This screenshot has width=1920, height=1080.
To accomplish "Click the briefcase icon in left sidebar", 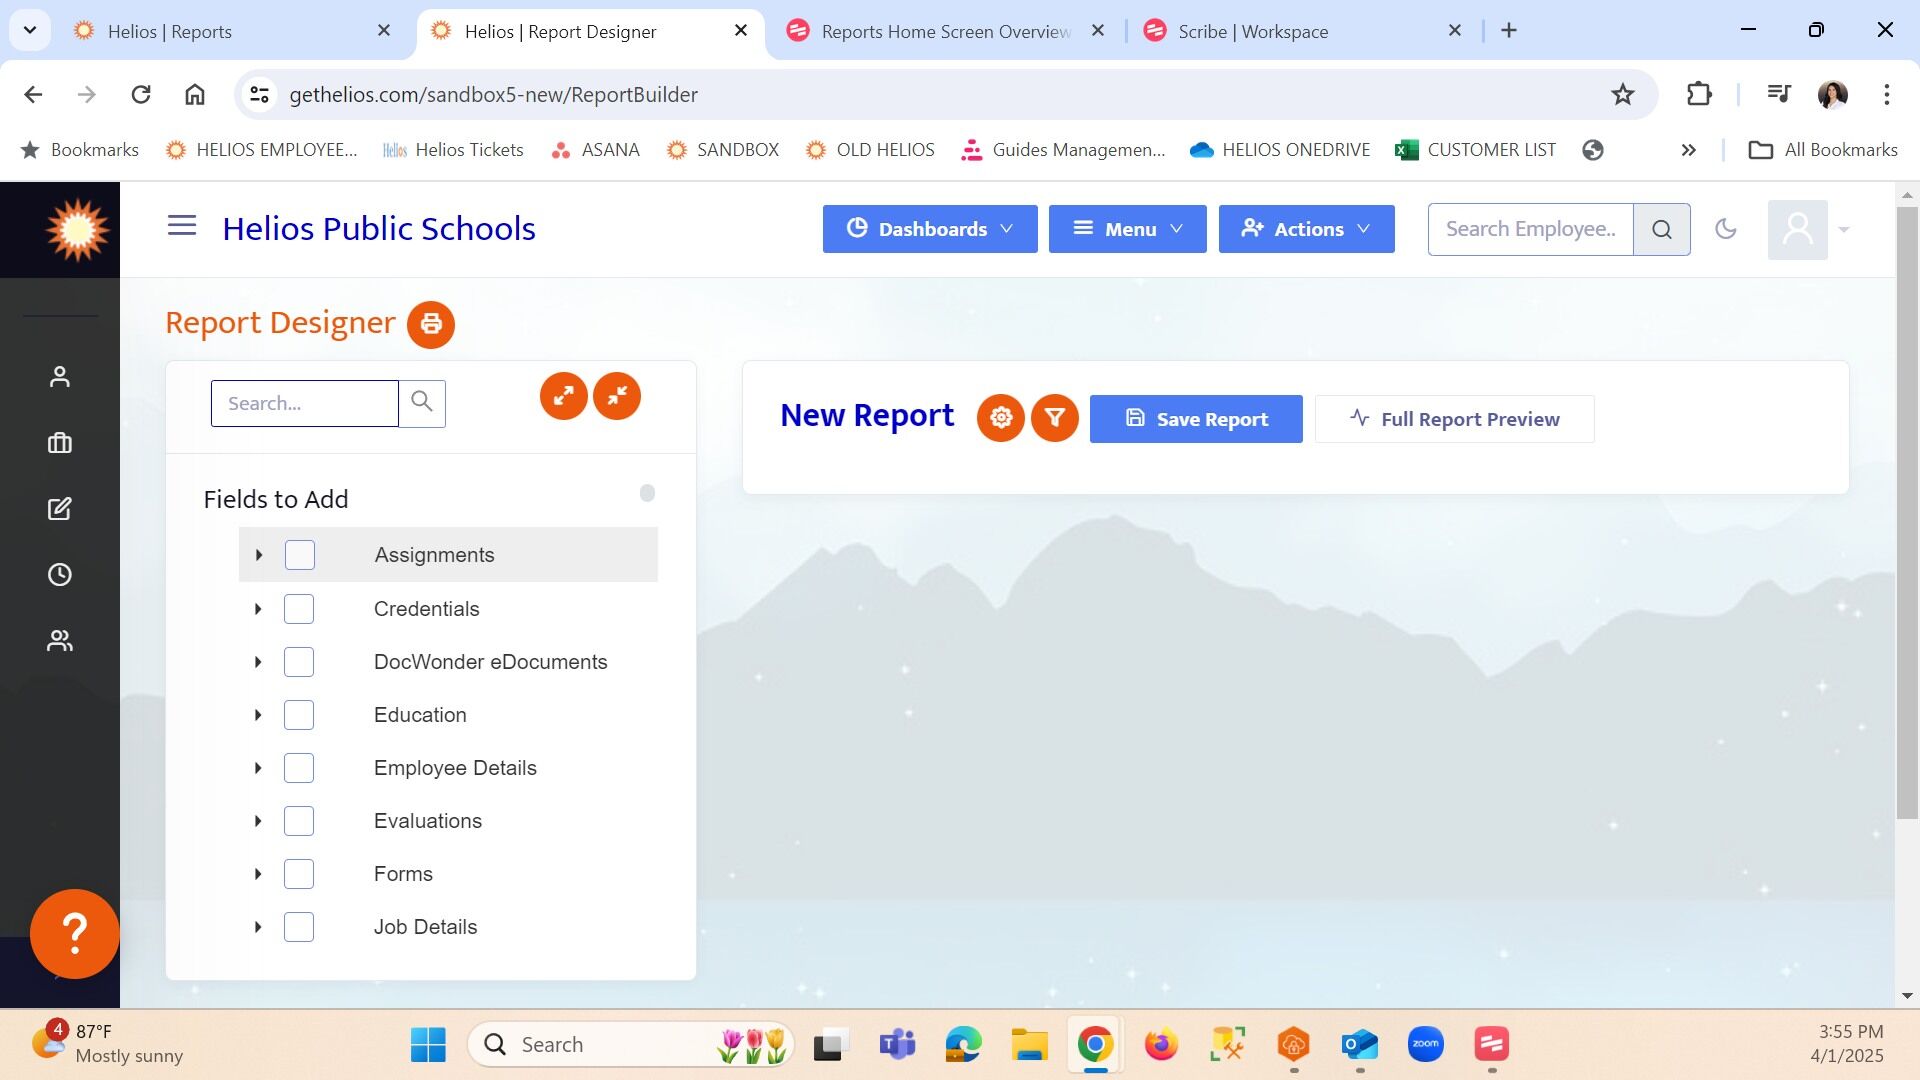I will pos(60,443).
